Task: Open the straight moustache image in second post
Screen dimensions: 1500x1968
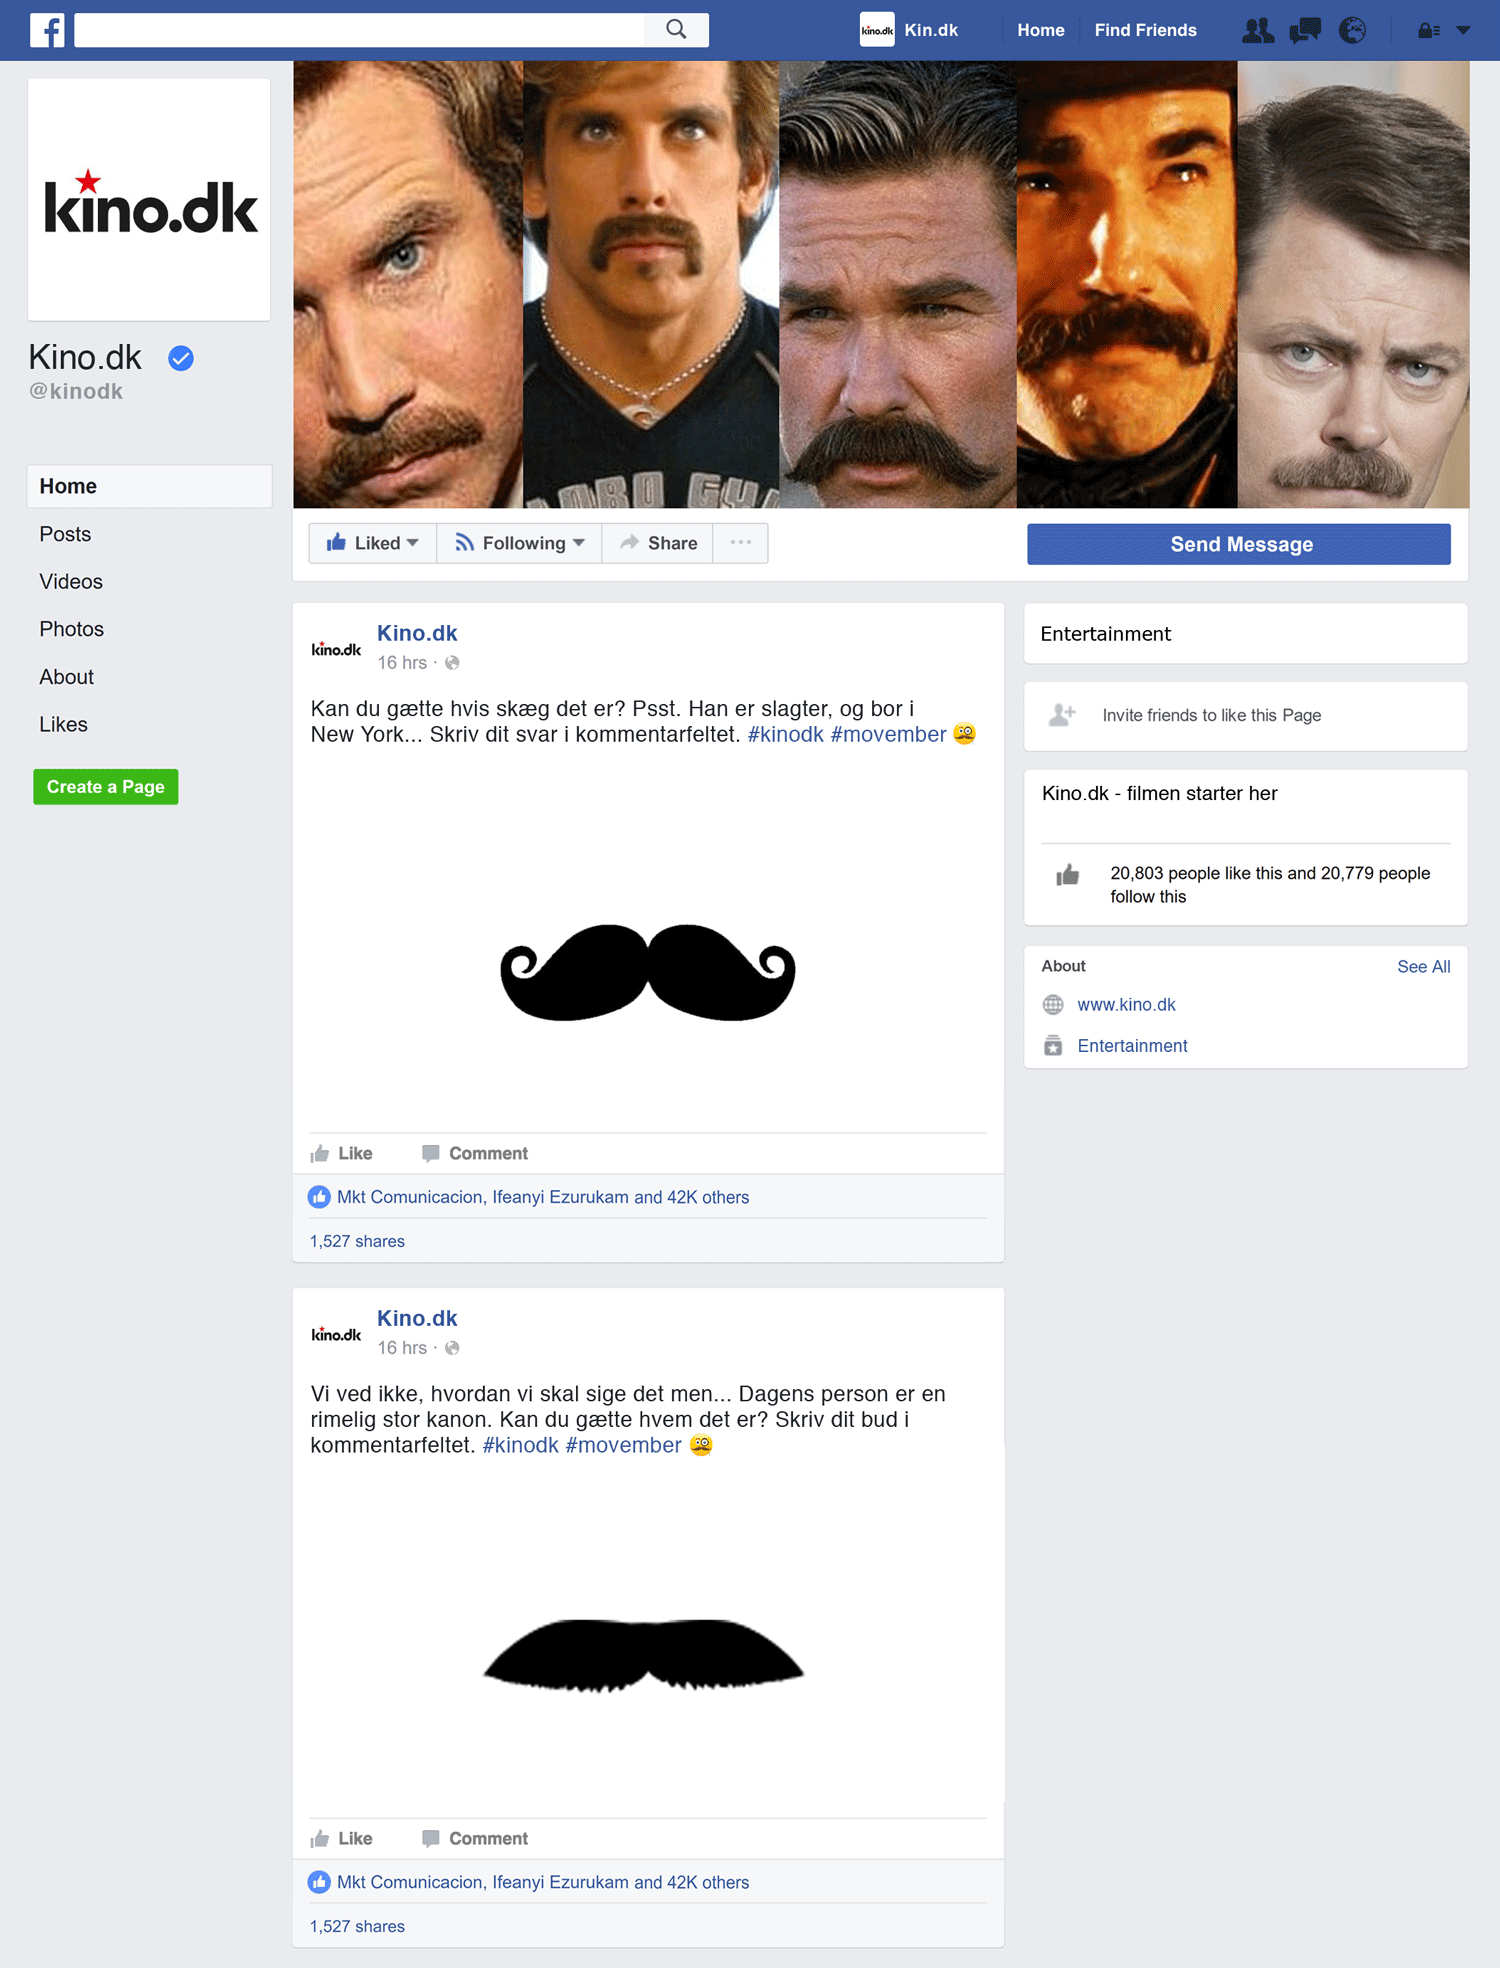Action: [644, 1655]
